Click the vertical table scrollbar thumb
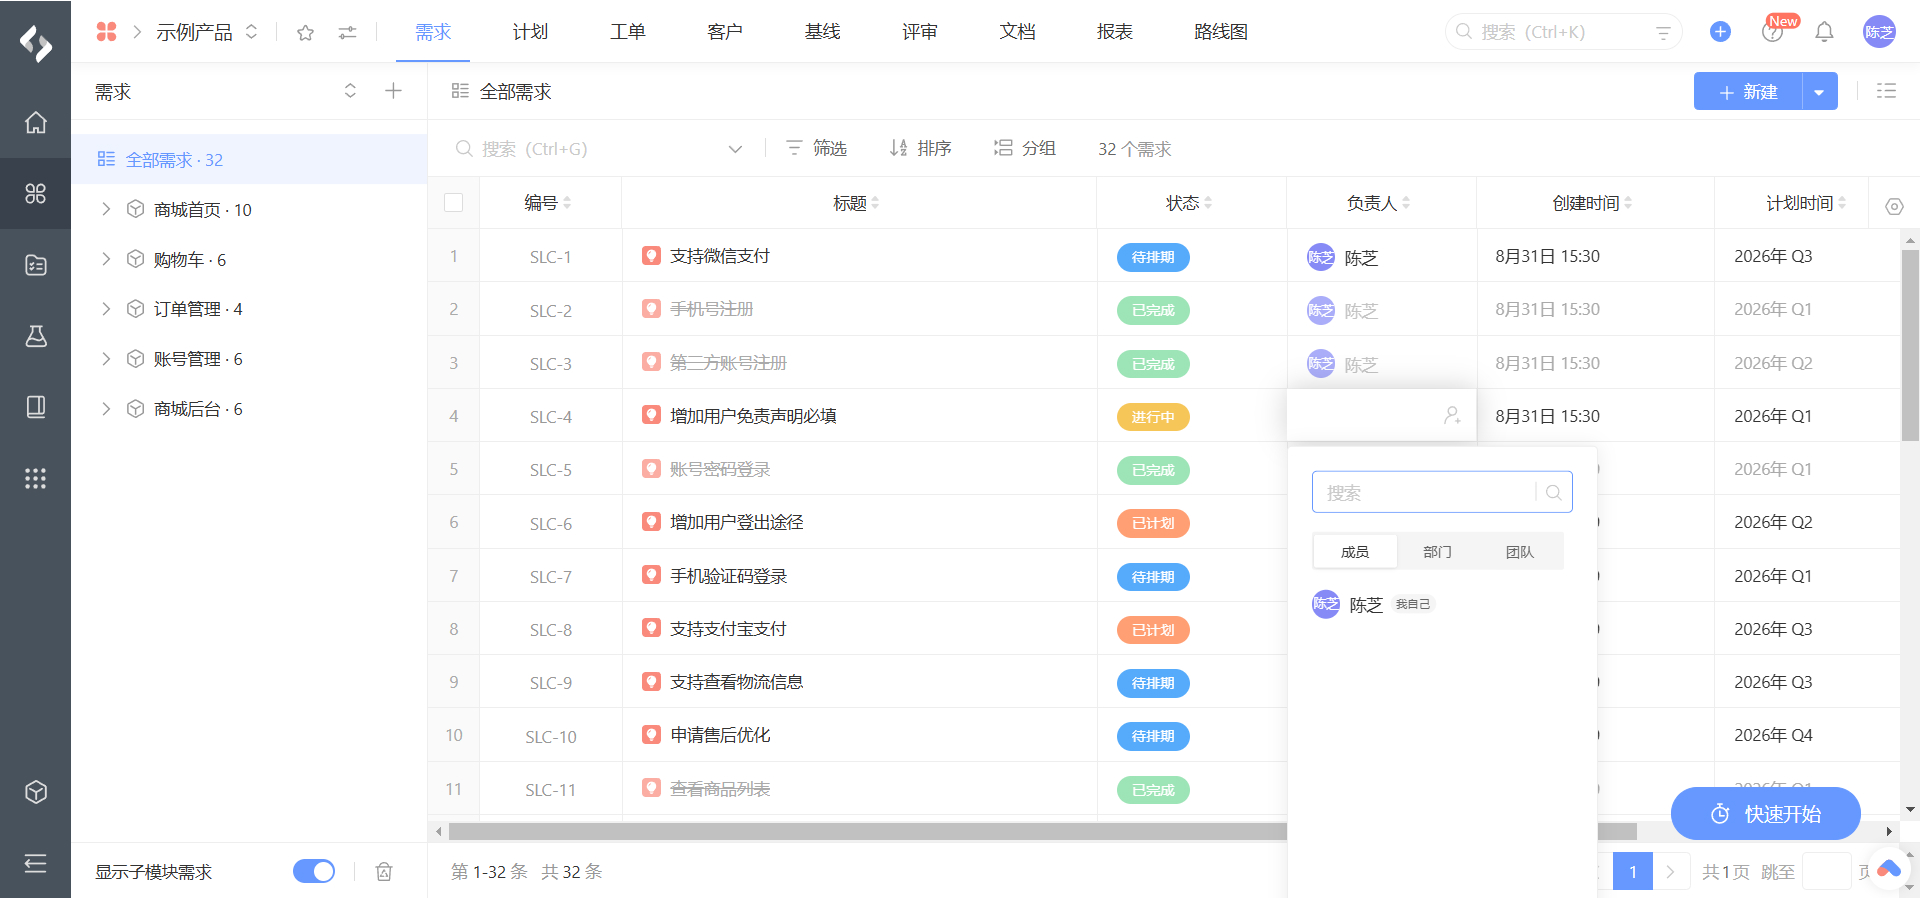 click(x=1910, y=345)
